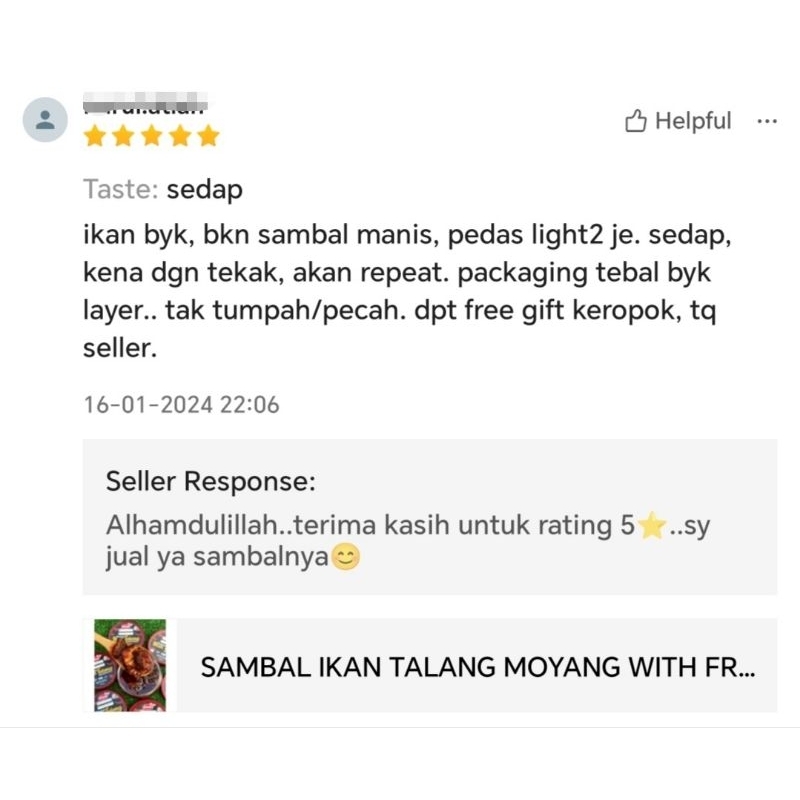
Task: Click the smiley emoji in seller response
Action: pyautogui.click(x=345, y=557)
